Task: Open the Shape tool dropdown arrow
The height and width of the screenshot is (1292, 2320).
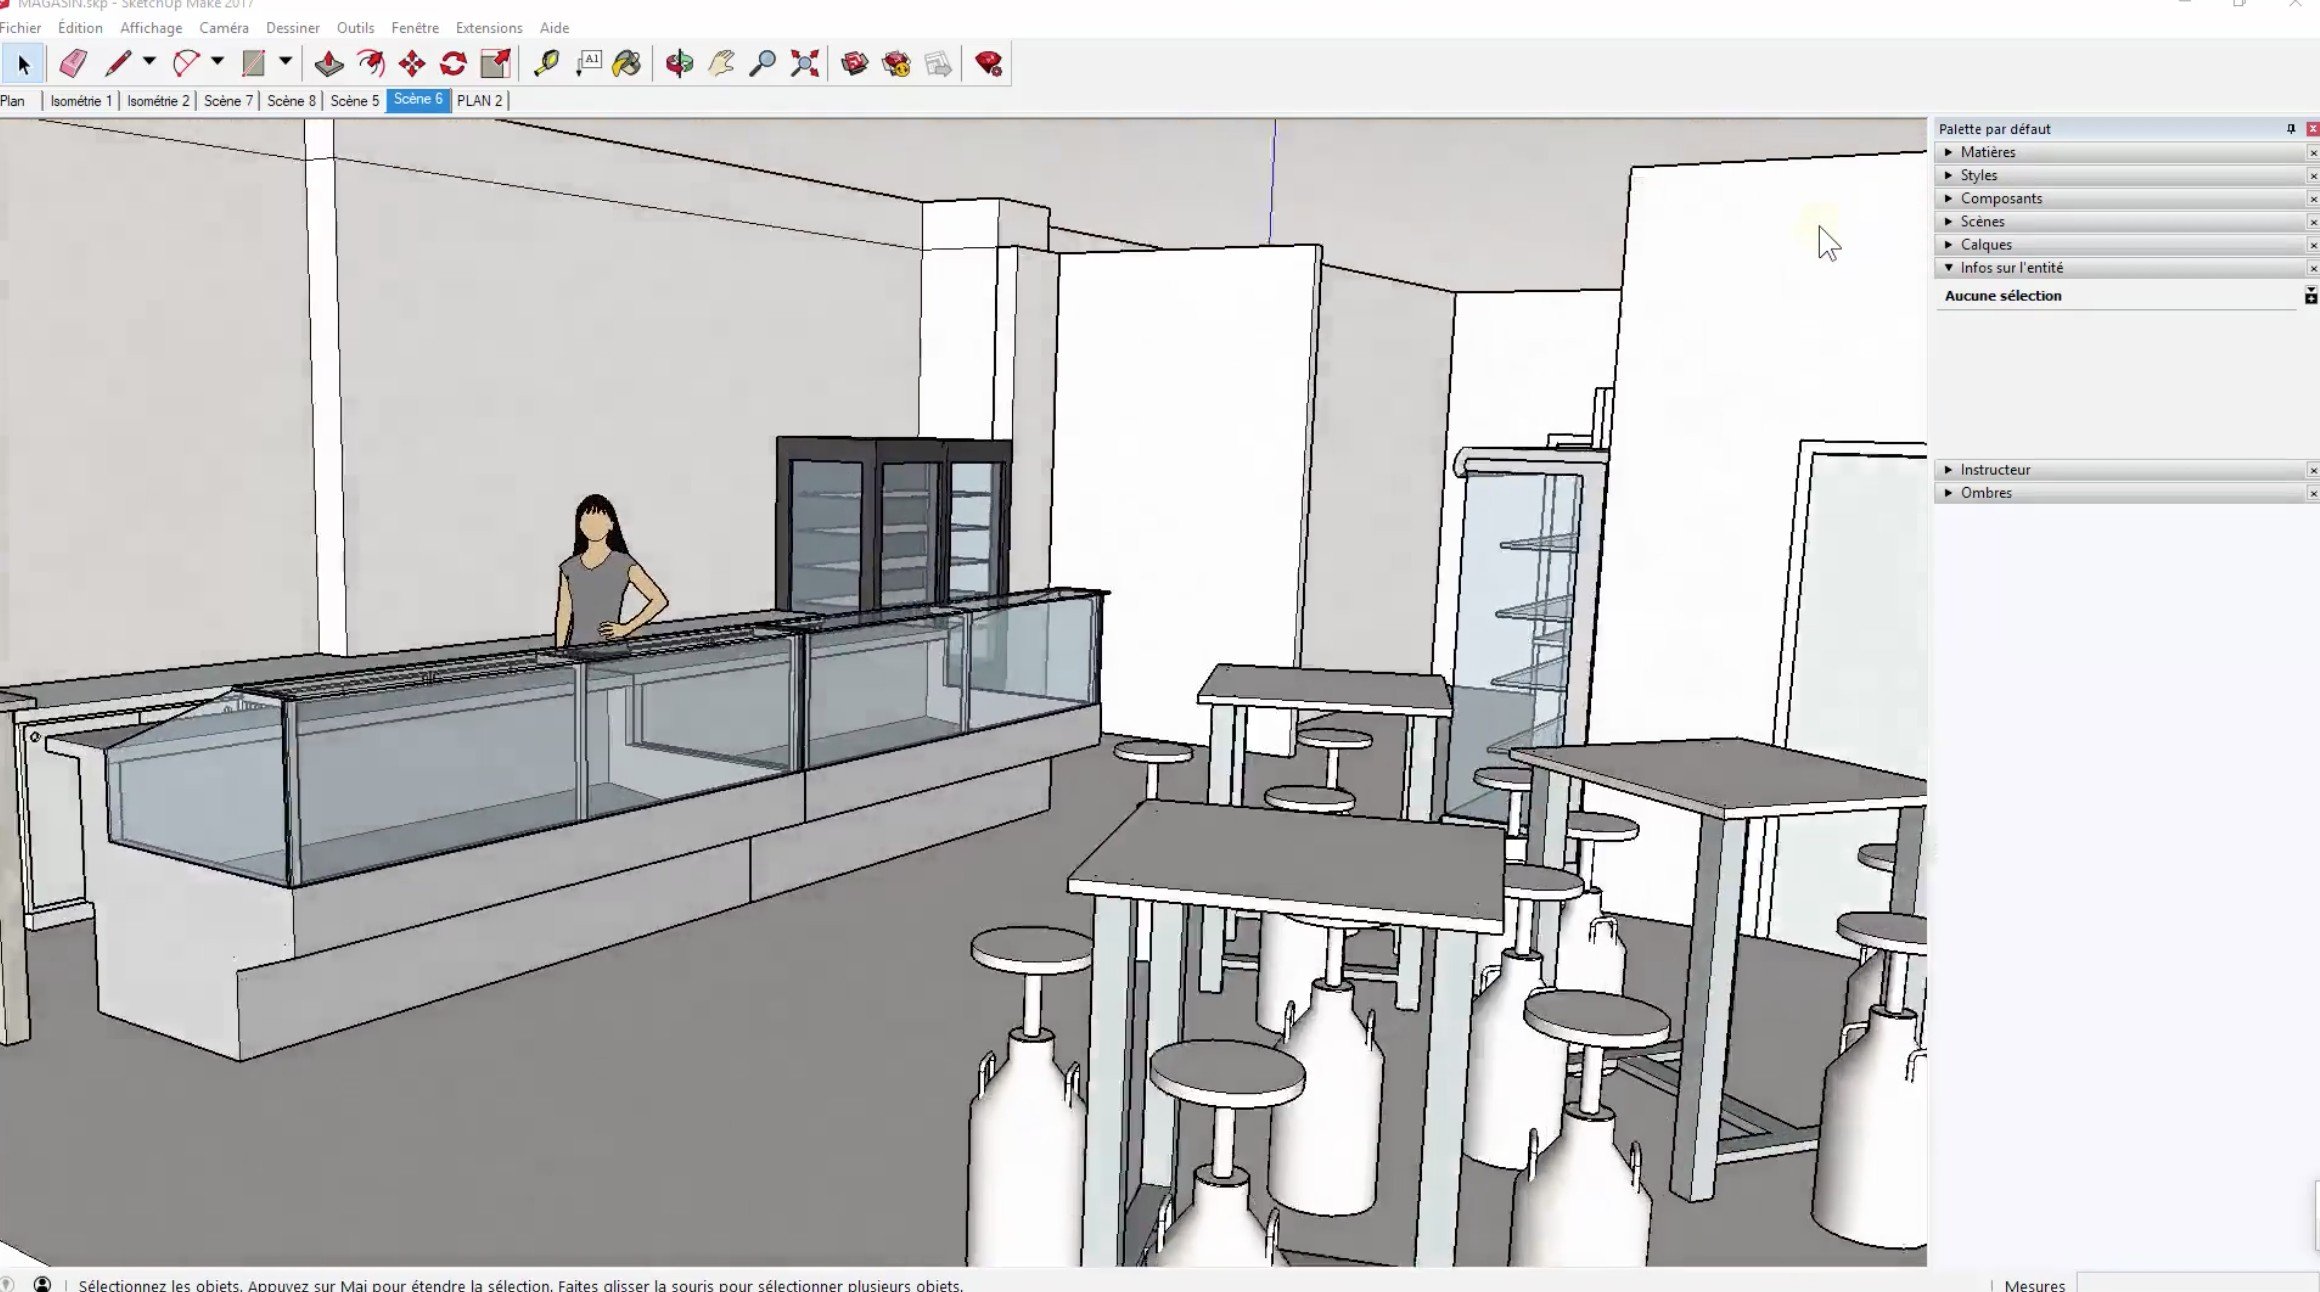Action: (285, 62)
